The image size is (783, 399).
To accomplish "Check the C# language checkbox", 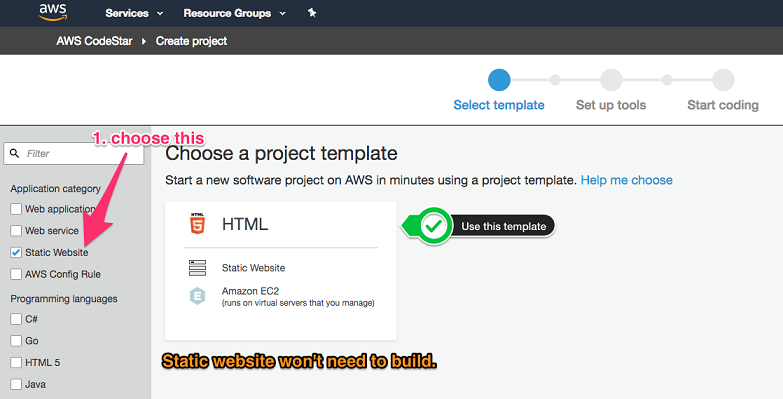I will [x=16, y=319].
